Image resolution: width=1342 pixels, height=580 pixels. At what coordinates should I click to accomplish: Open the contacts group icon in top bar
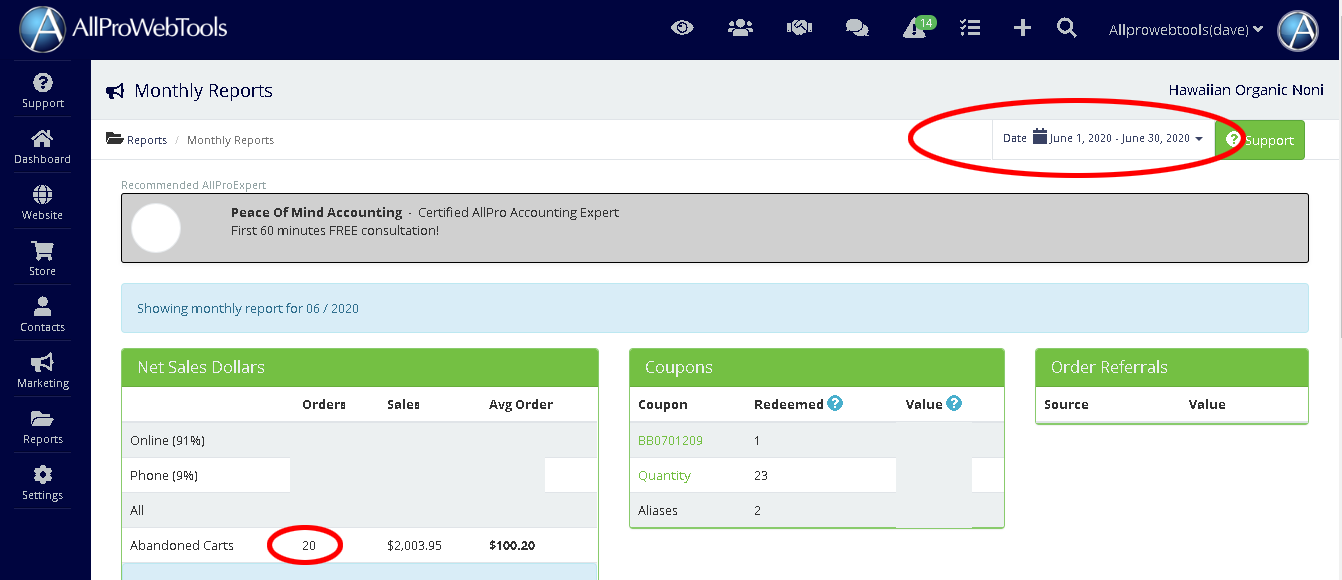coord(740,28)
